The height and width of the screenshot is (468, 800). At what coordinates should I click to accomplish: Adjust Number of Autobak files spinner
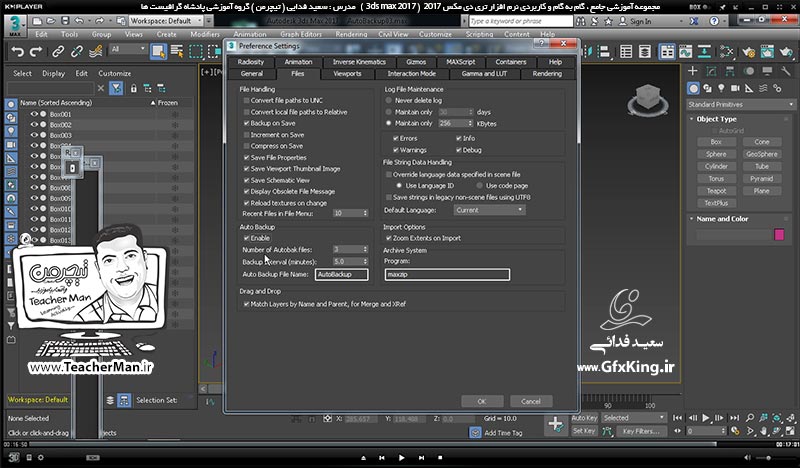365,250
